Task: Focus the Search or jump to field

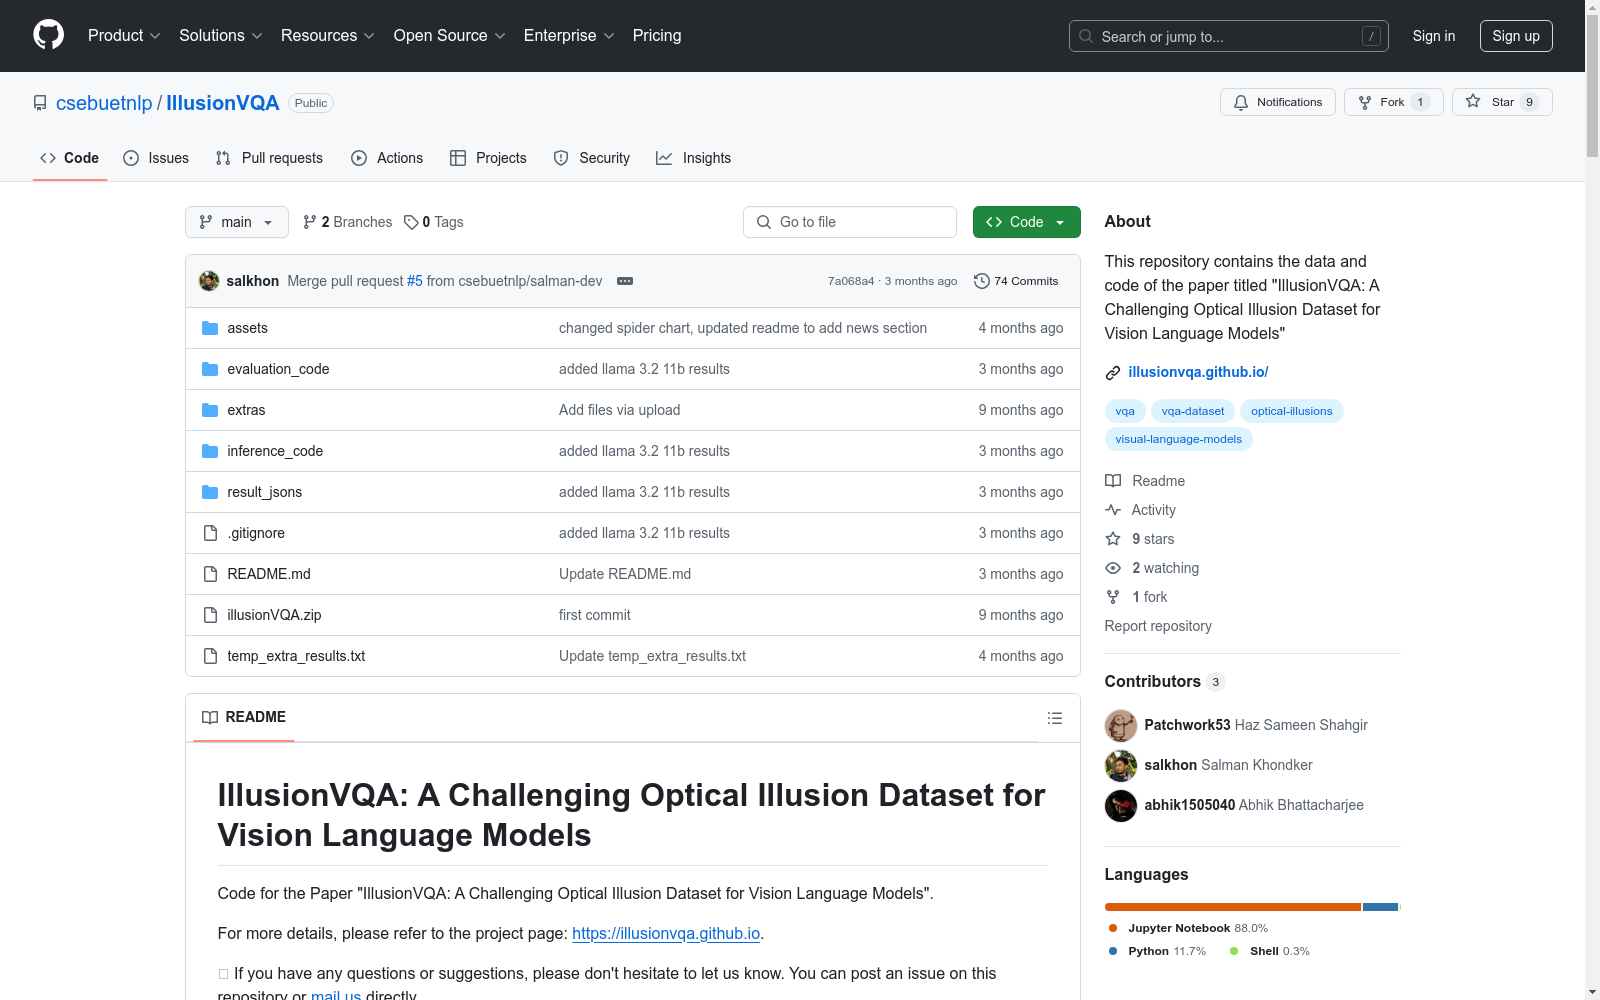Action: pos(1229,36)
